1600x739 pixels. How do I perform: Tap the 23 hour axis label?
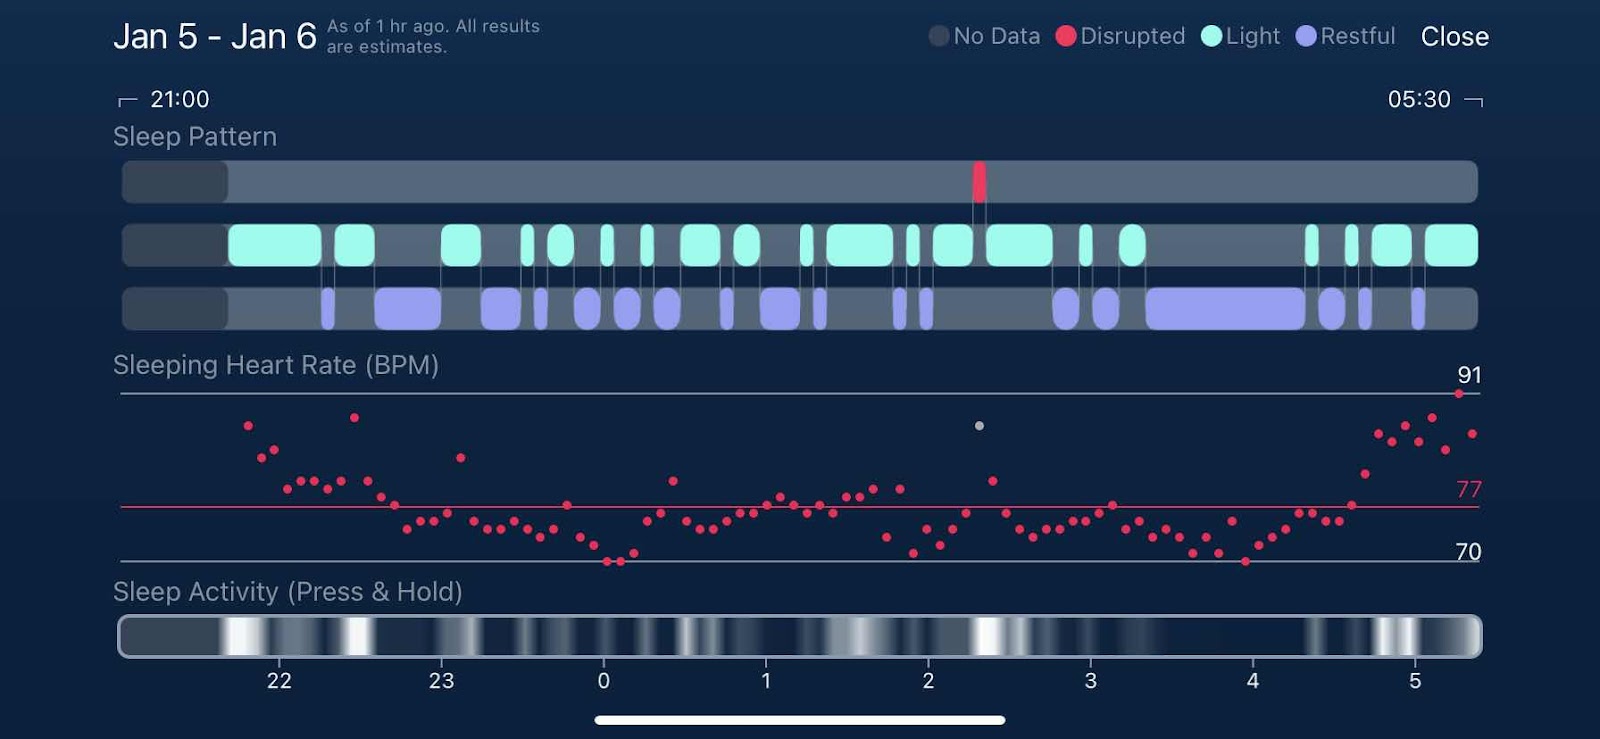click(x=441, y=681)
